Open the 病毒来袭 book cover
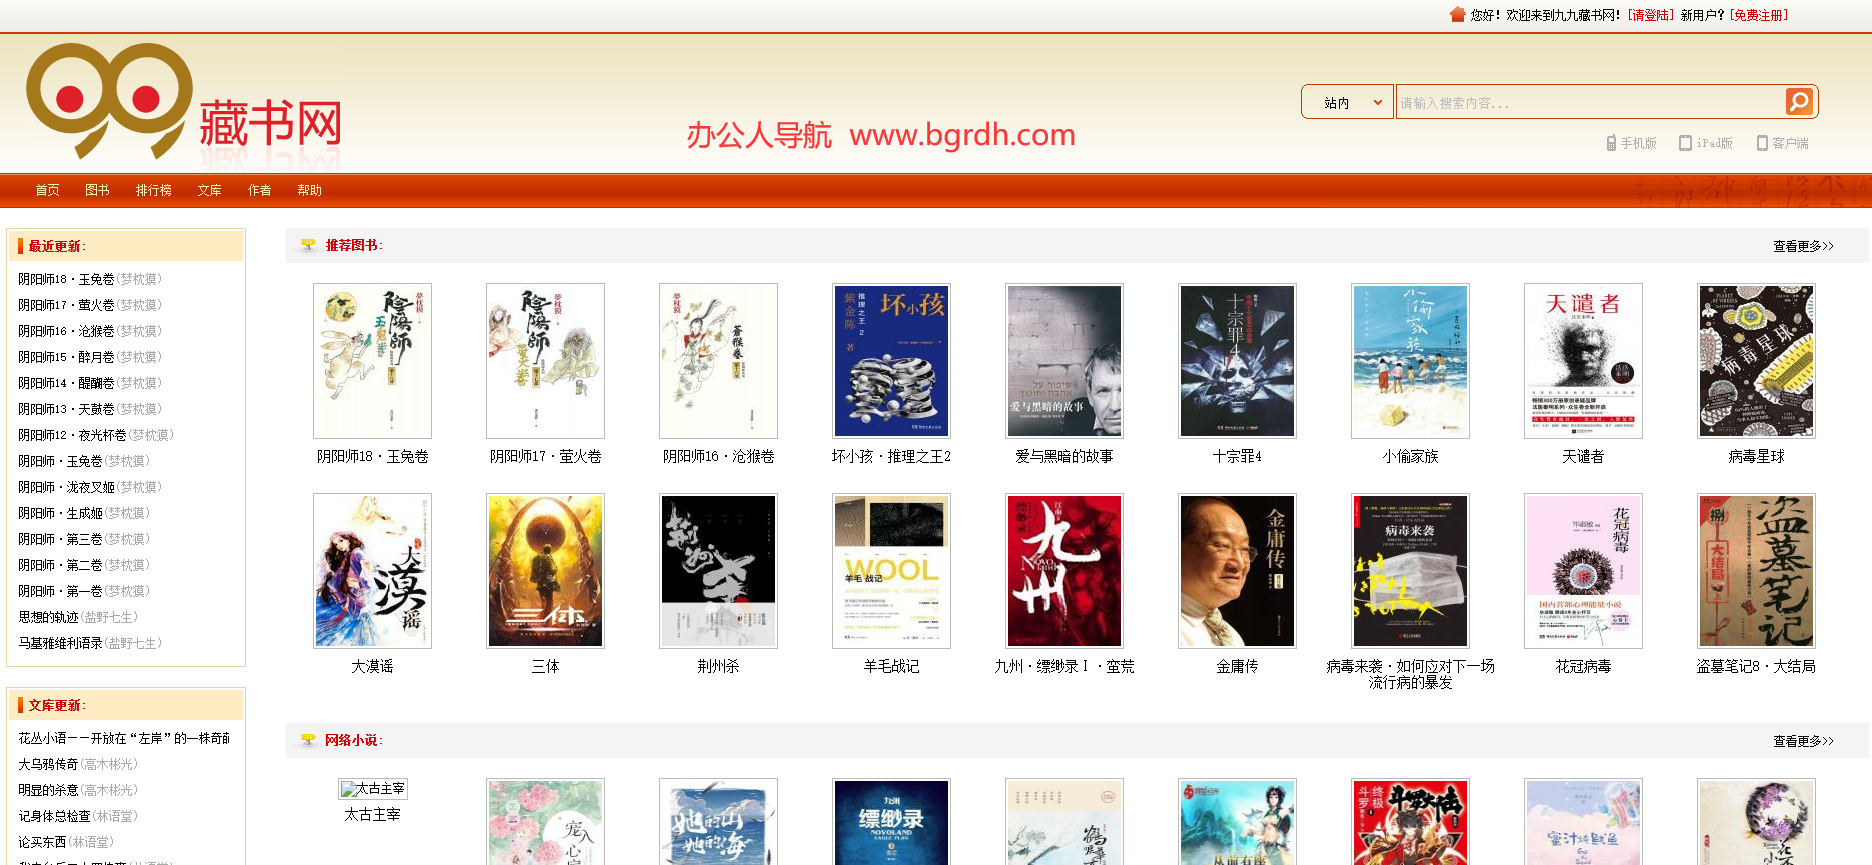The image size is (1872, 865). point(1410,571)
